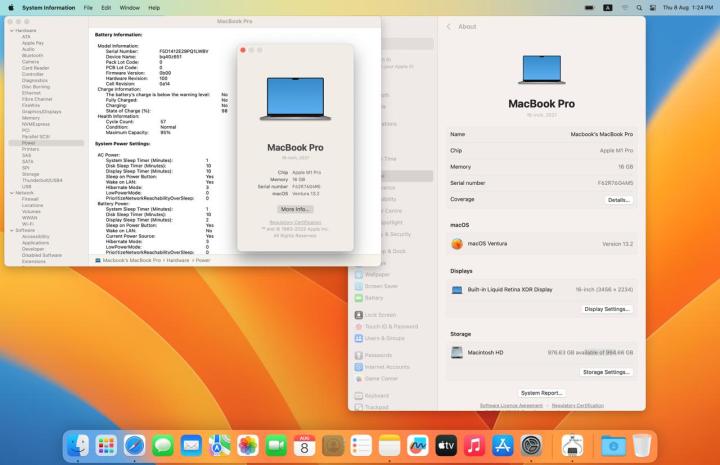
Task: Open Messages app in the Dock
Action: point(163,445)
